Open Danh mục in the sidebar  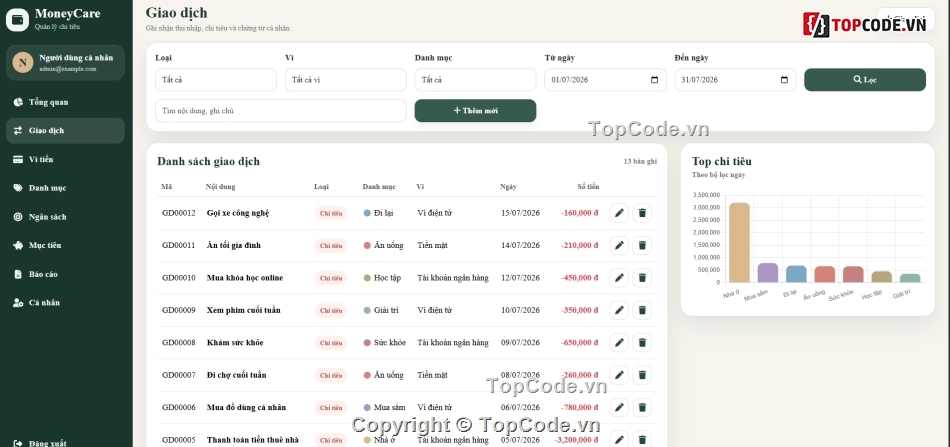point(65,188)
